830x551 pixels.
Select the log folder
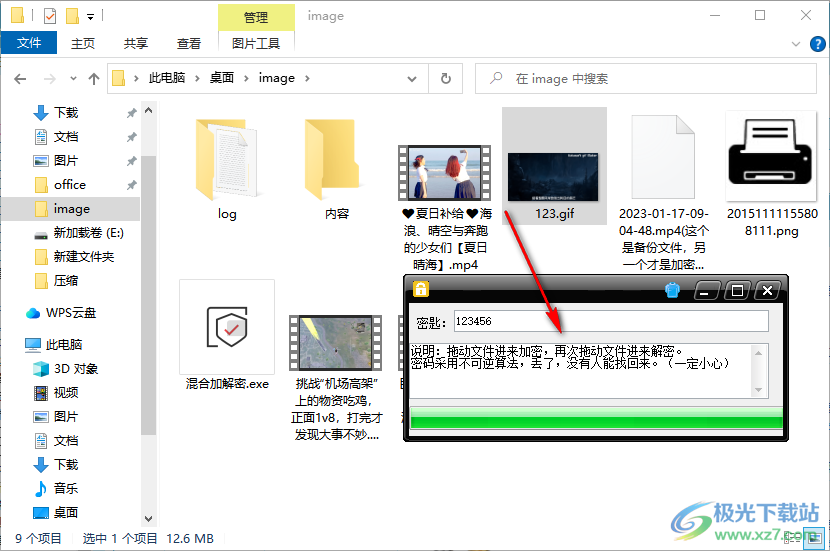(227, 169)
